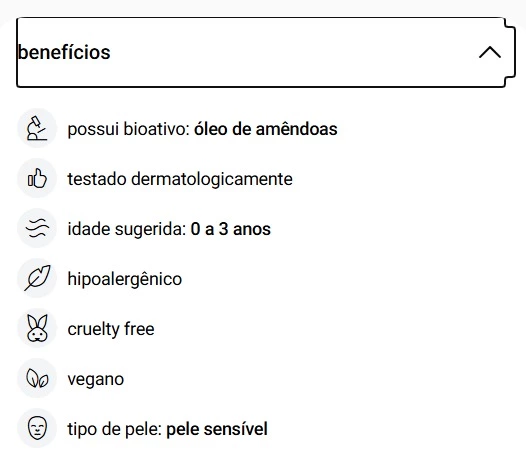Select the óleo de amêndoas text
The height and width of the screenshot is (453, 526).
pos(266,129)
